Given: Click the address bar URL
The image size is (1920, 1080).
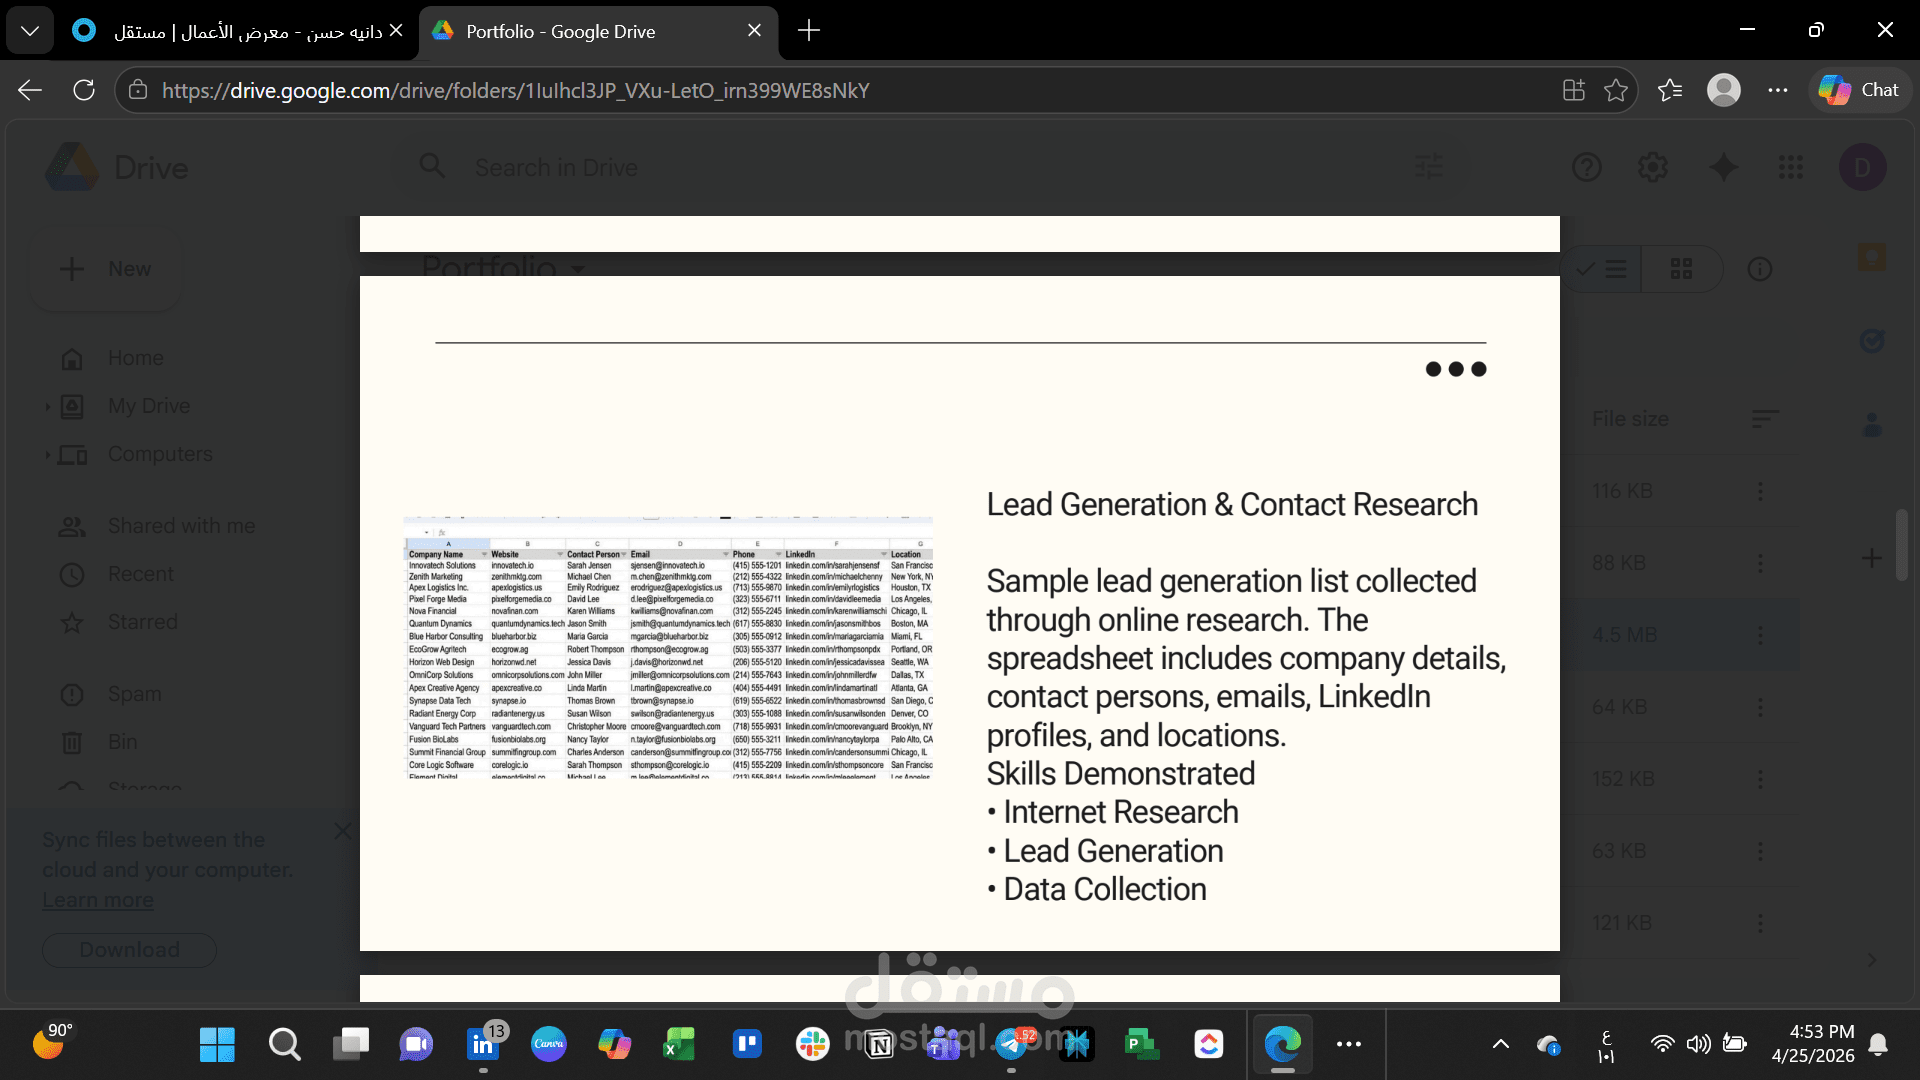Looking at the screenshot, I should [515, 90].
